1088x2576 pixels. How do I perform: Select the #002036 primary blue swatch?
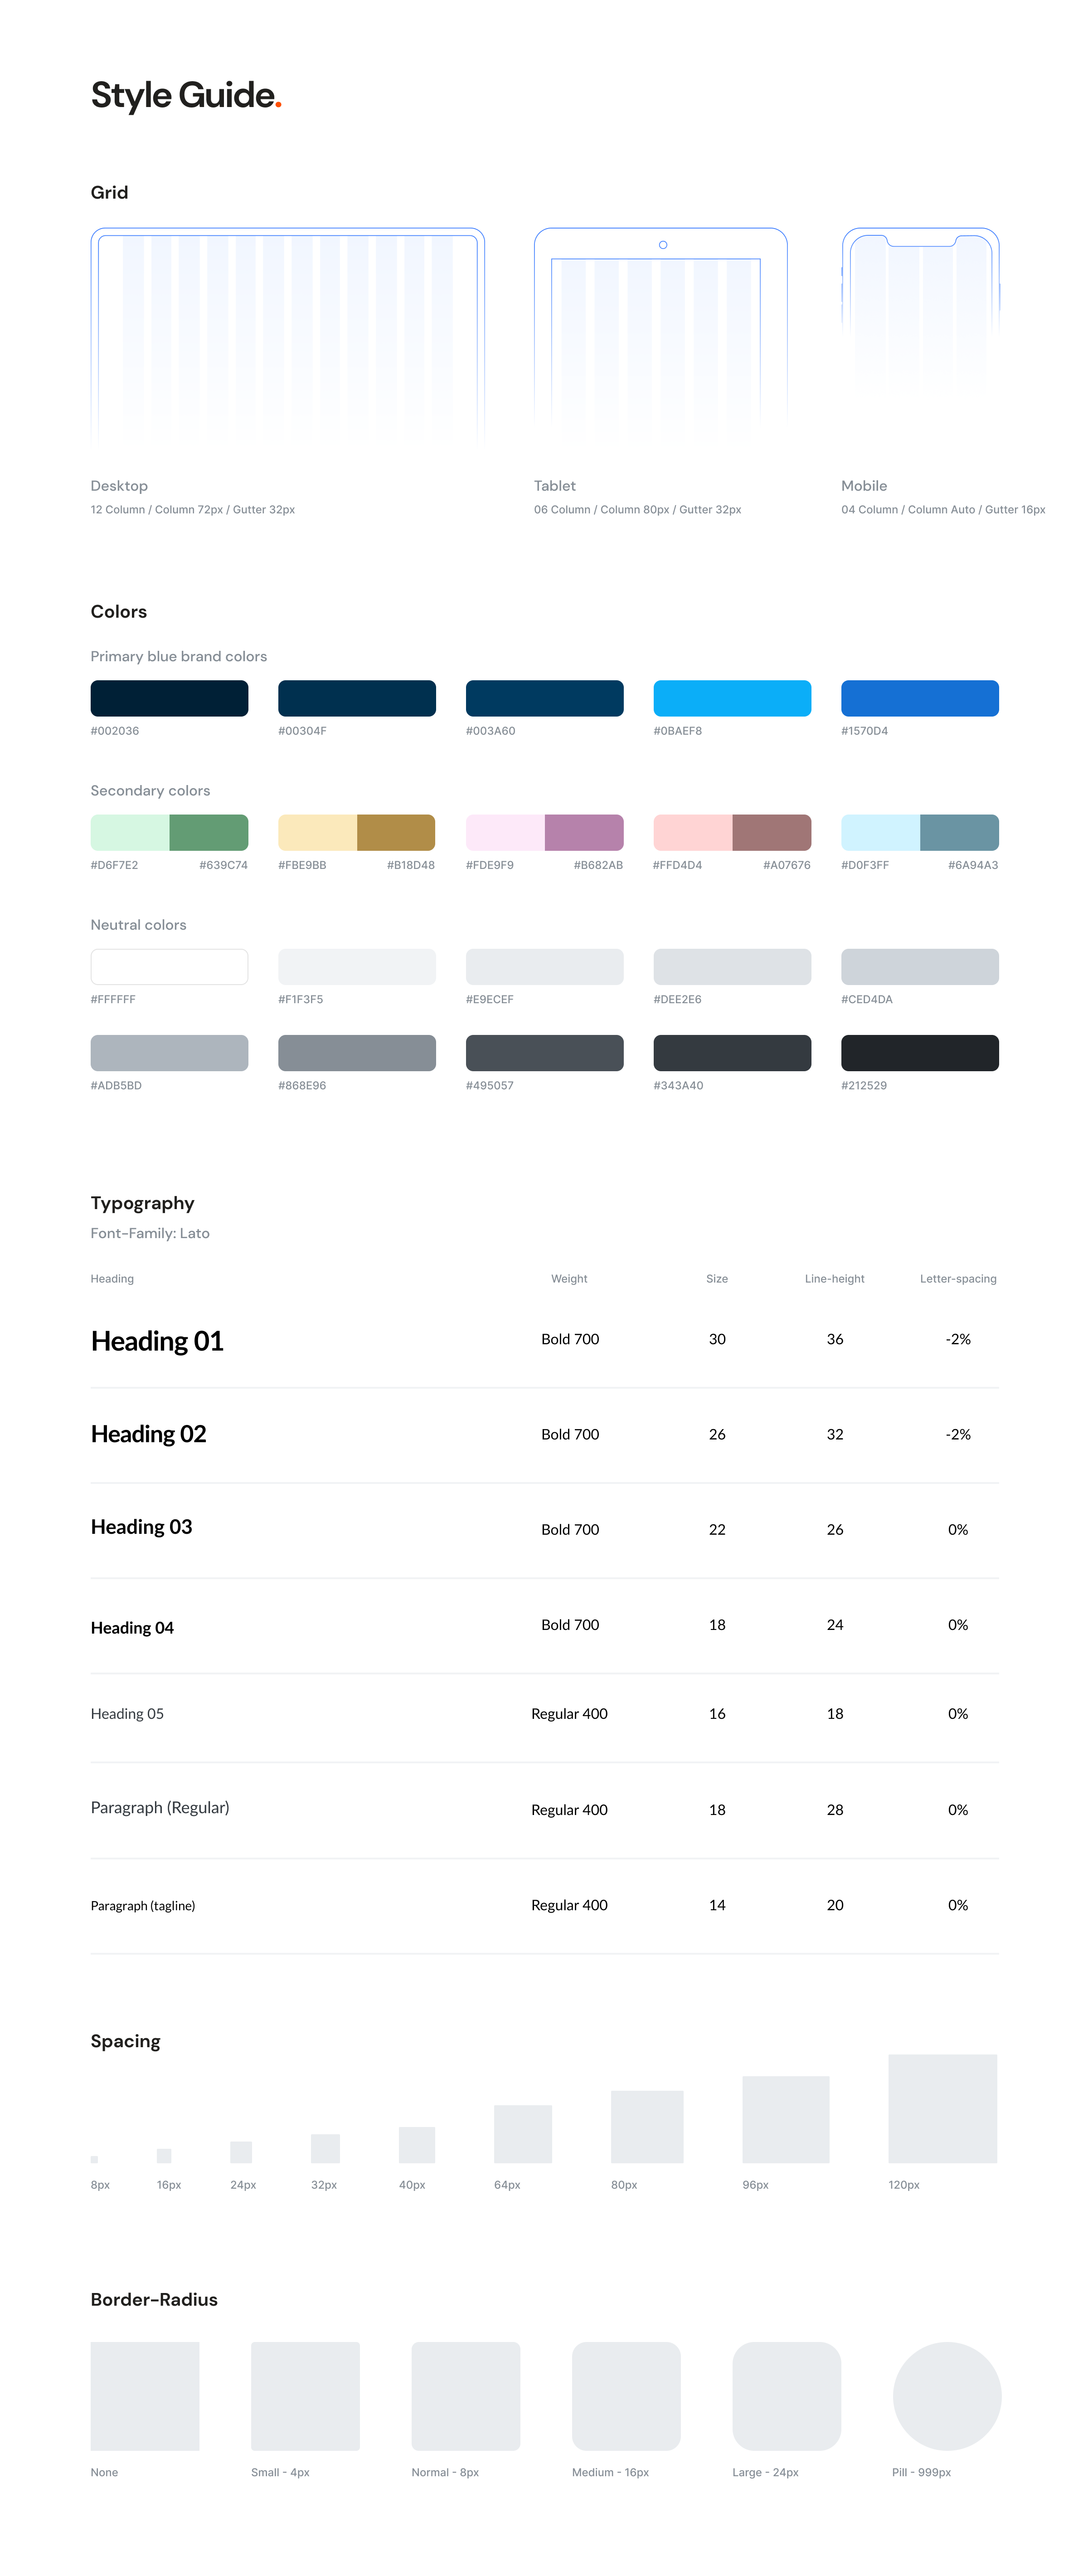click(169, 698)
